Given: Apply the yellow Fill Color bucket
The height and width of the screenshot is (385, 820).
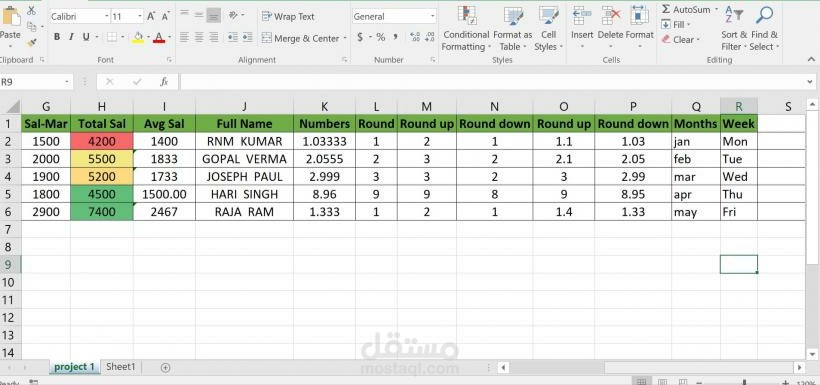Looking at the screenshot, I should [138, 38].
